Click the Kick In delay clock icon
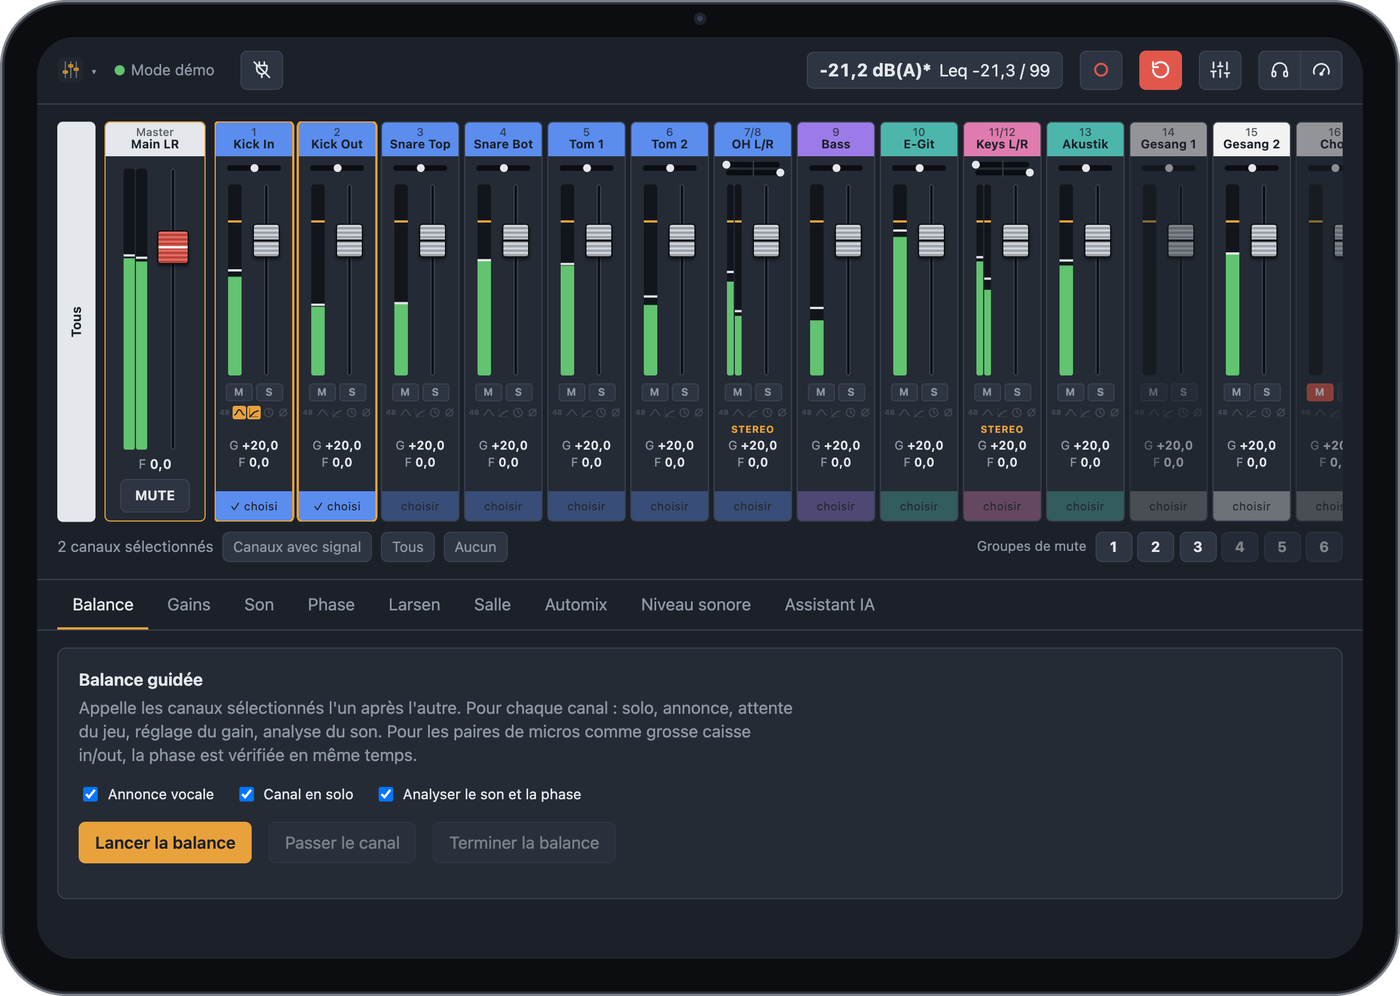 pyautogui.click(x=269, y=413)
